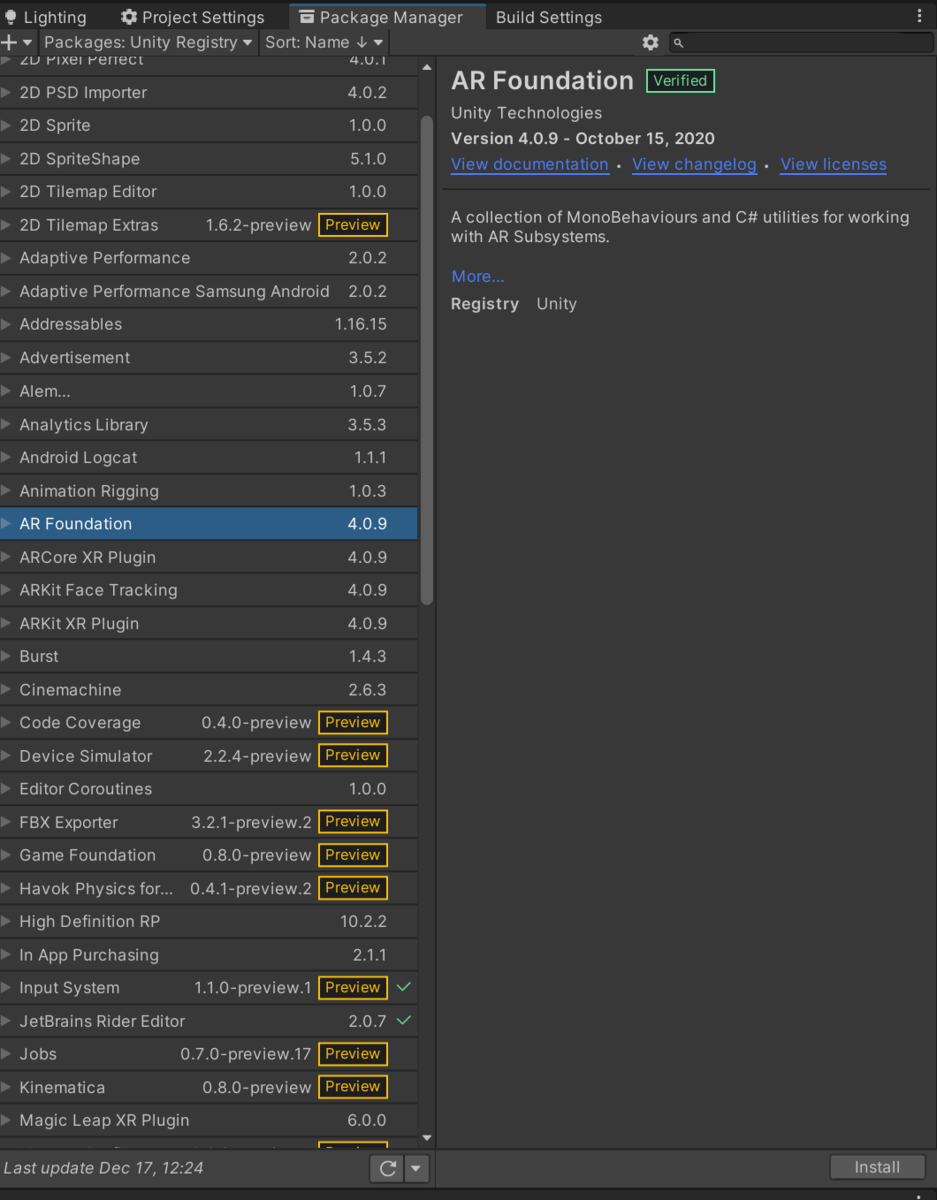Screen dimensions: 937x1200
Task: Click the scroll down arrow of package list
Action: point(427,1138)
